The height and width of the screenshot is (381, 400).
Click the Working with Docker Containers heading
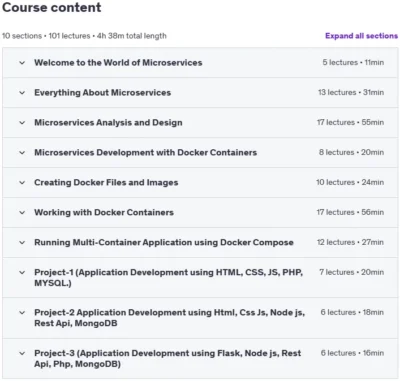click(104, 213)
